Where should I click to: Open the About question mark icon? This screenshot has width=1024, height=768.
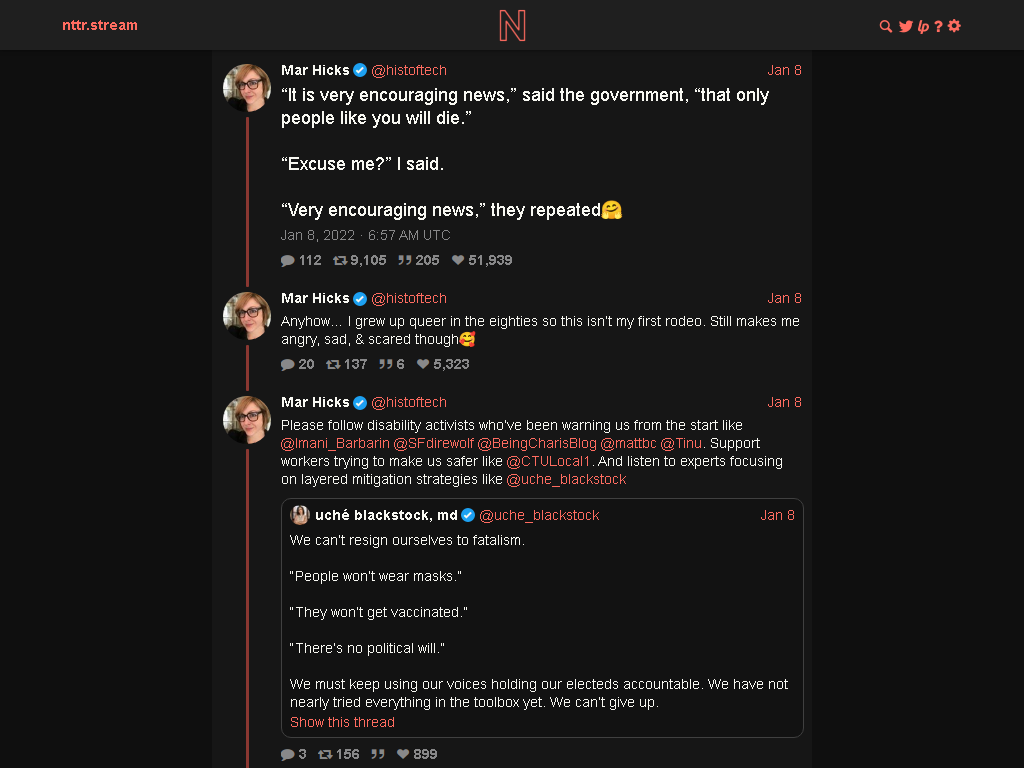point(938,26)
